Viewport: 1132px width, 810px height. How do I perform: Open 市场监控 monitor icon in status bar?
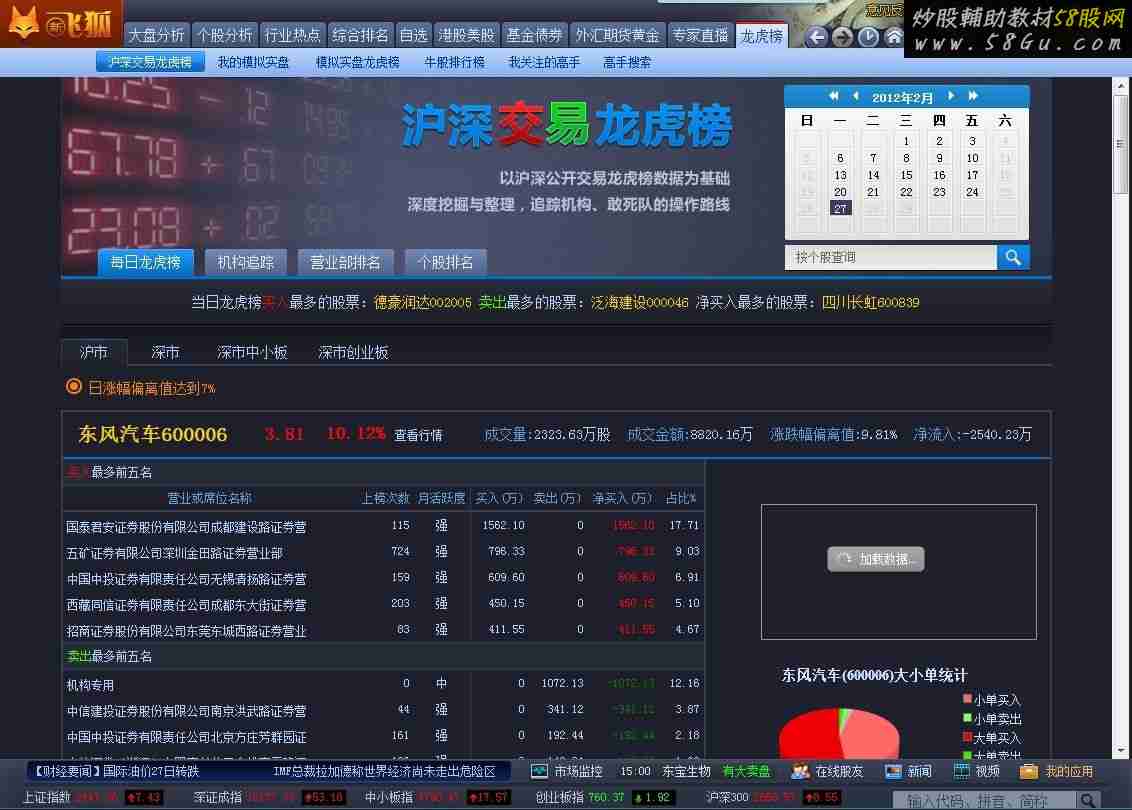tap(539, 771)
